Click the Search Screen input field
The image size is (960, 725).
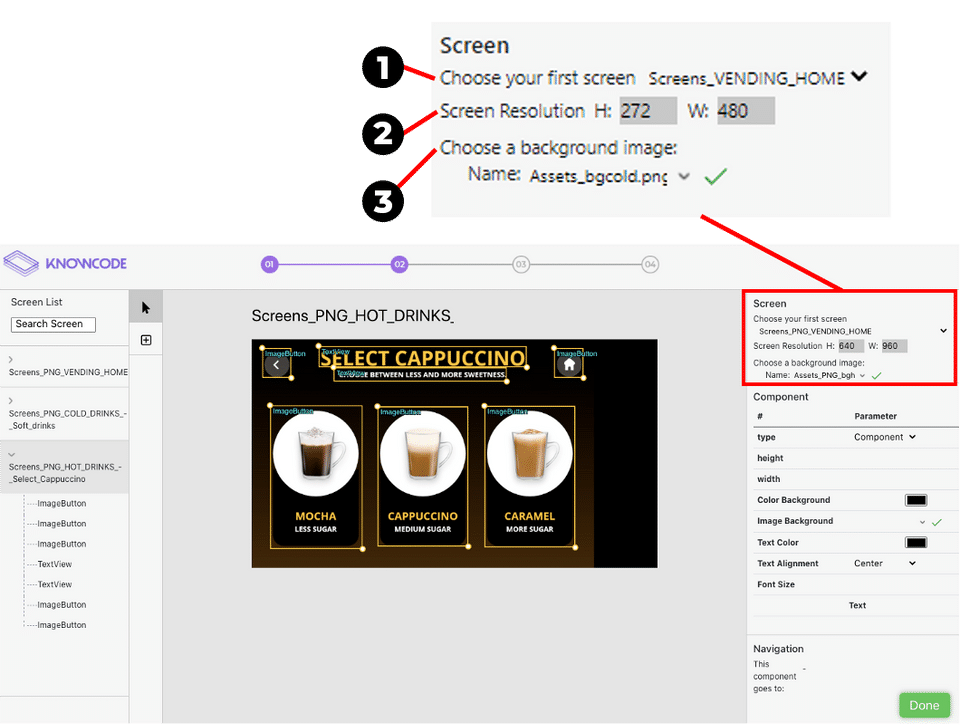tap(53, 324)
